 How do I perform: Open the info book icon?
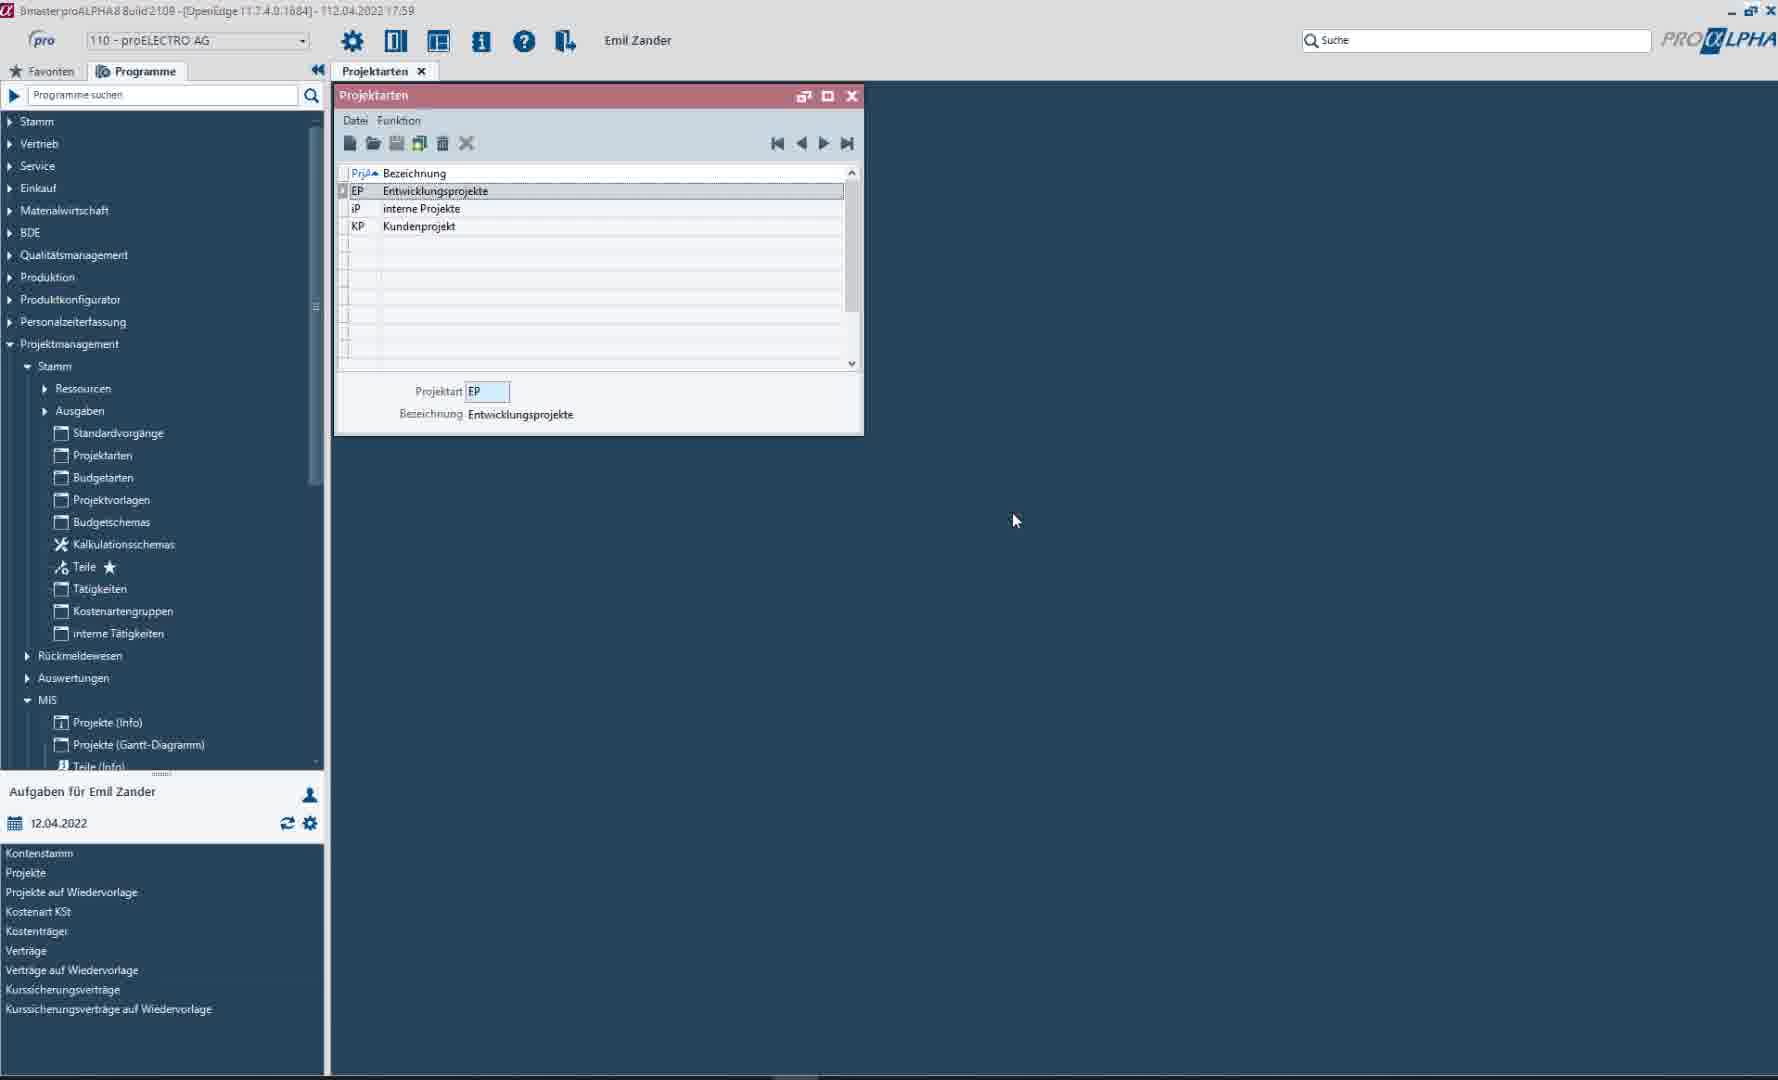pyautogui.click(x=481, y=41)
